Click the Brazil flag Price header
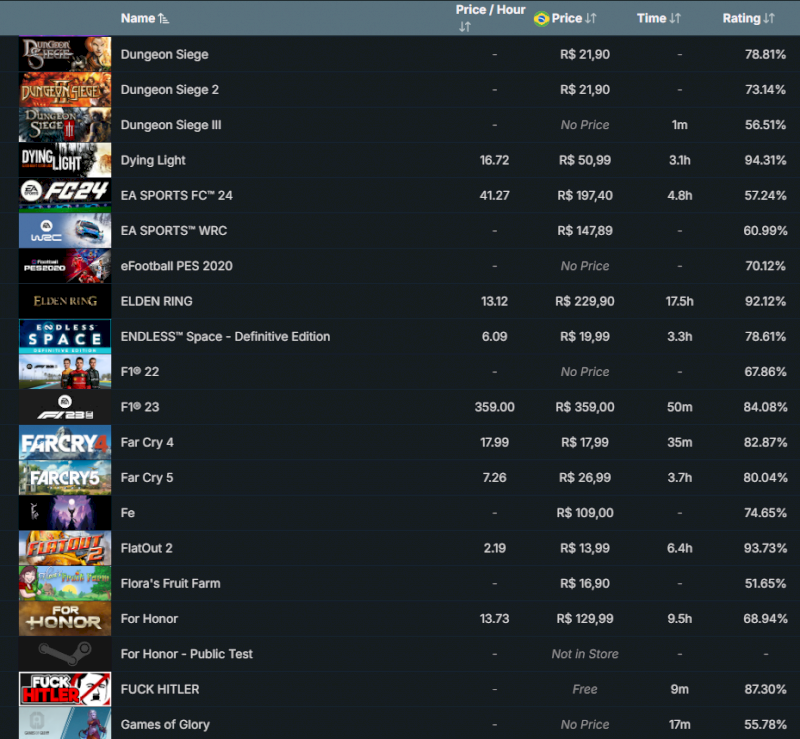This screenshot has height=739, width=800. click(x=566, y=18)
